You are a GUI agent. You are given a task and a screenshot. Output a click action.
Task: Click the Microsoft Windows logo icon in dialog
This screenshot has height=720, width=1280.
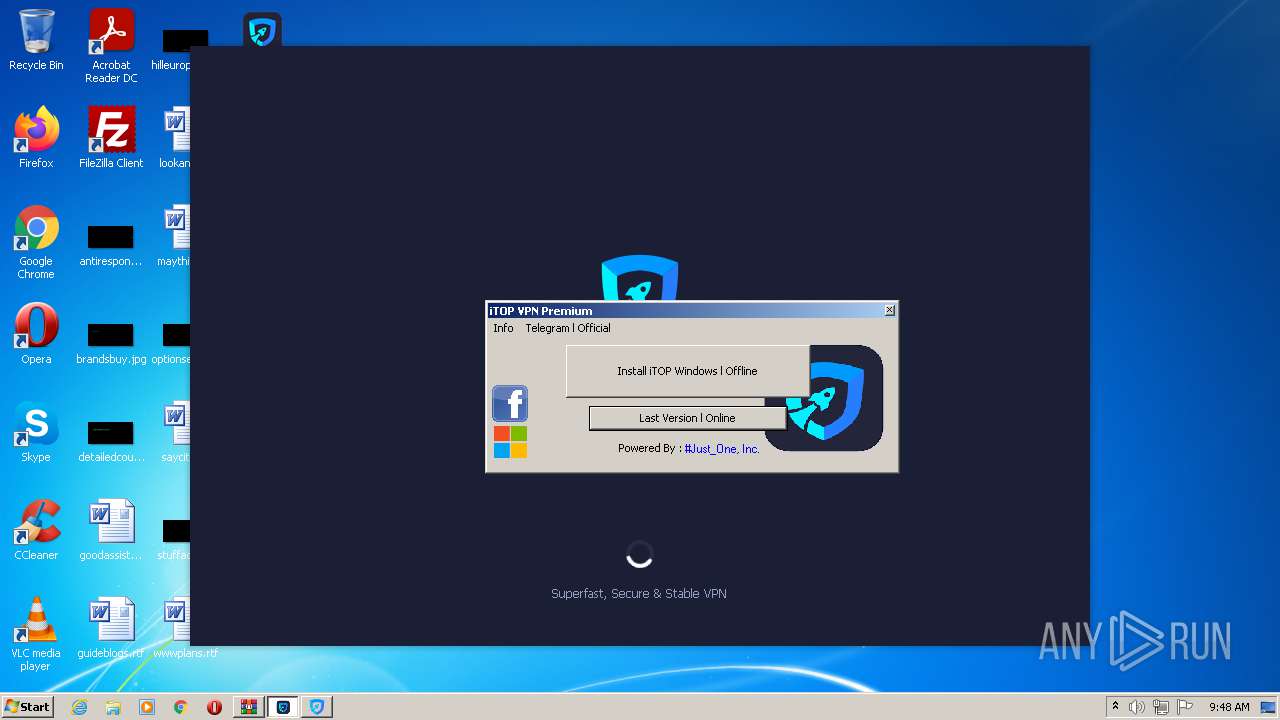[510, 442]
